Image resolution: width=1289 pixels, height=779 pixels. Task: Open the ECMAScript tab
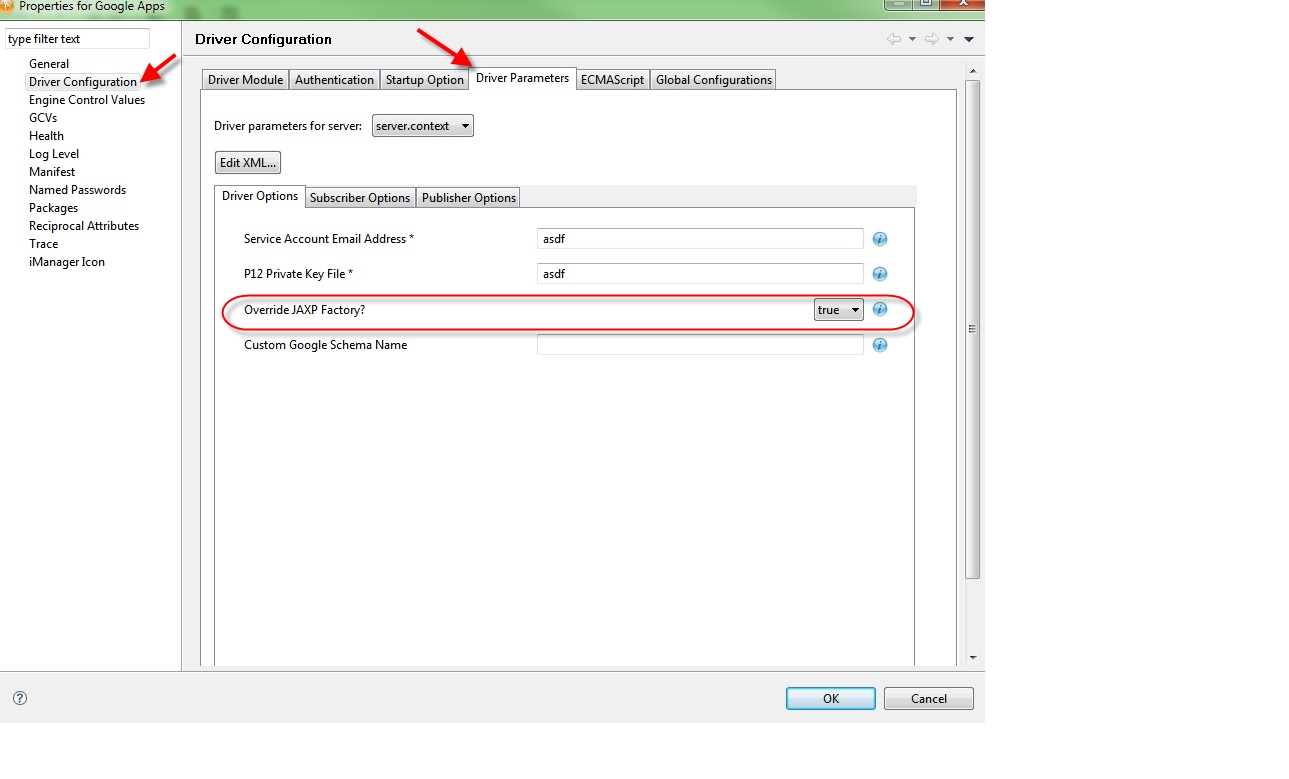coord(613,80)
